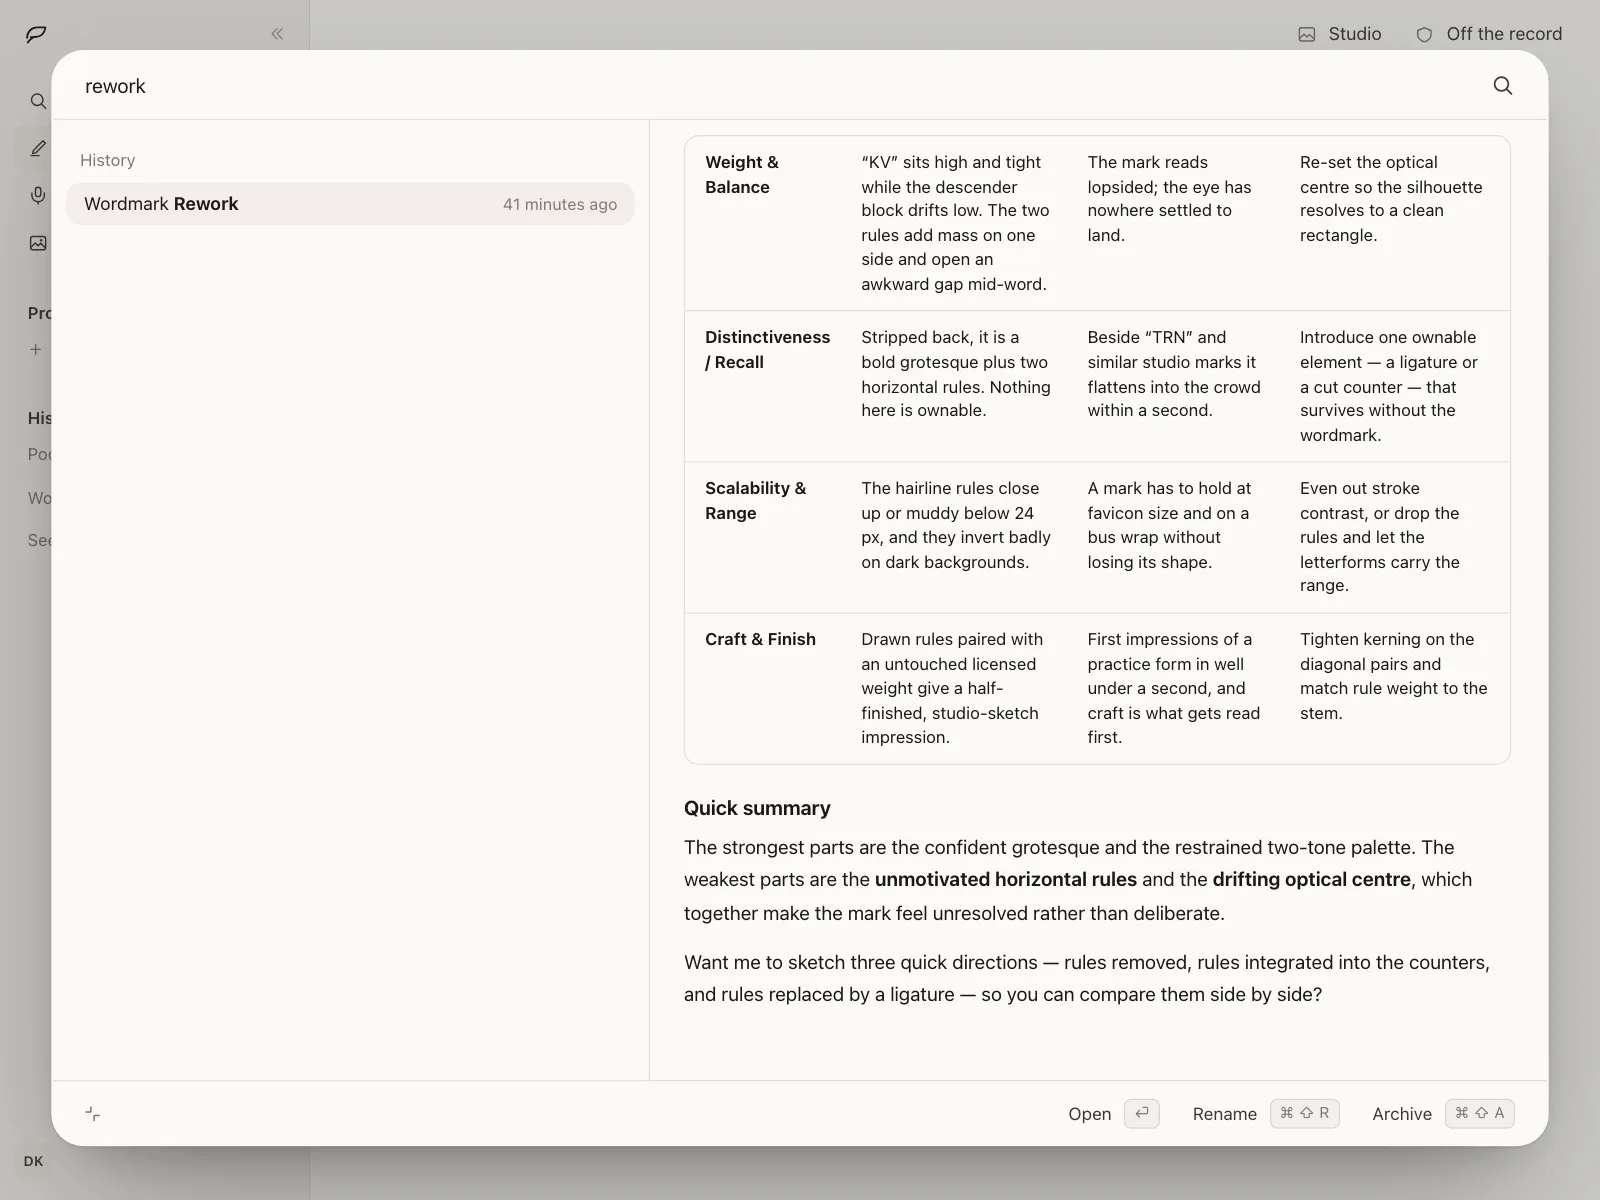1600x1200 pixels.
Task: Select the Wordmark Rework history result
Action: pyautogui.click(x=350, y=204)
